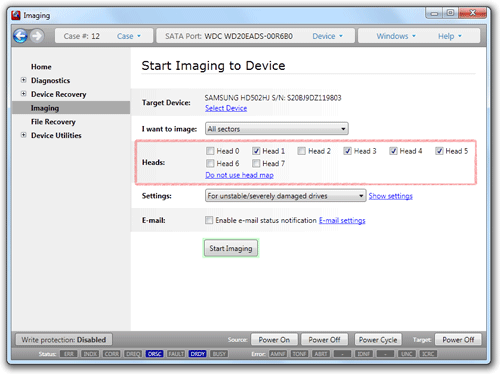Uncheck the Head 1 checkbox
500x374 pixels.
256,151
